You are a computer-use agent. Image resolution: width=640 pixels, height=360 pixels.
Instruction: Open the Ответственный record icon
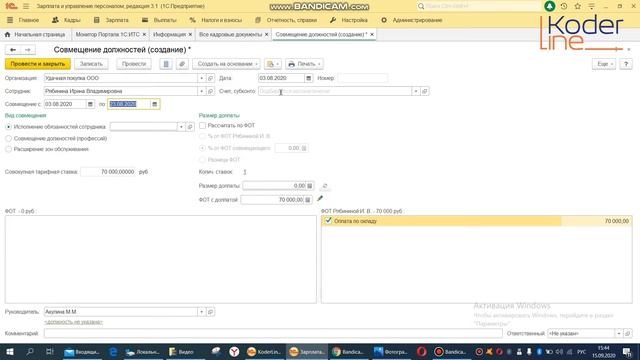click(x=628, y=333)
